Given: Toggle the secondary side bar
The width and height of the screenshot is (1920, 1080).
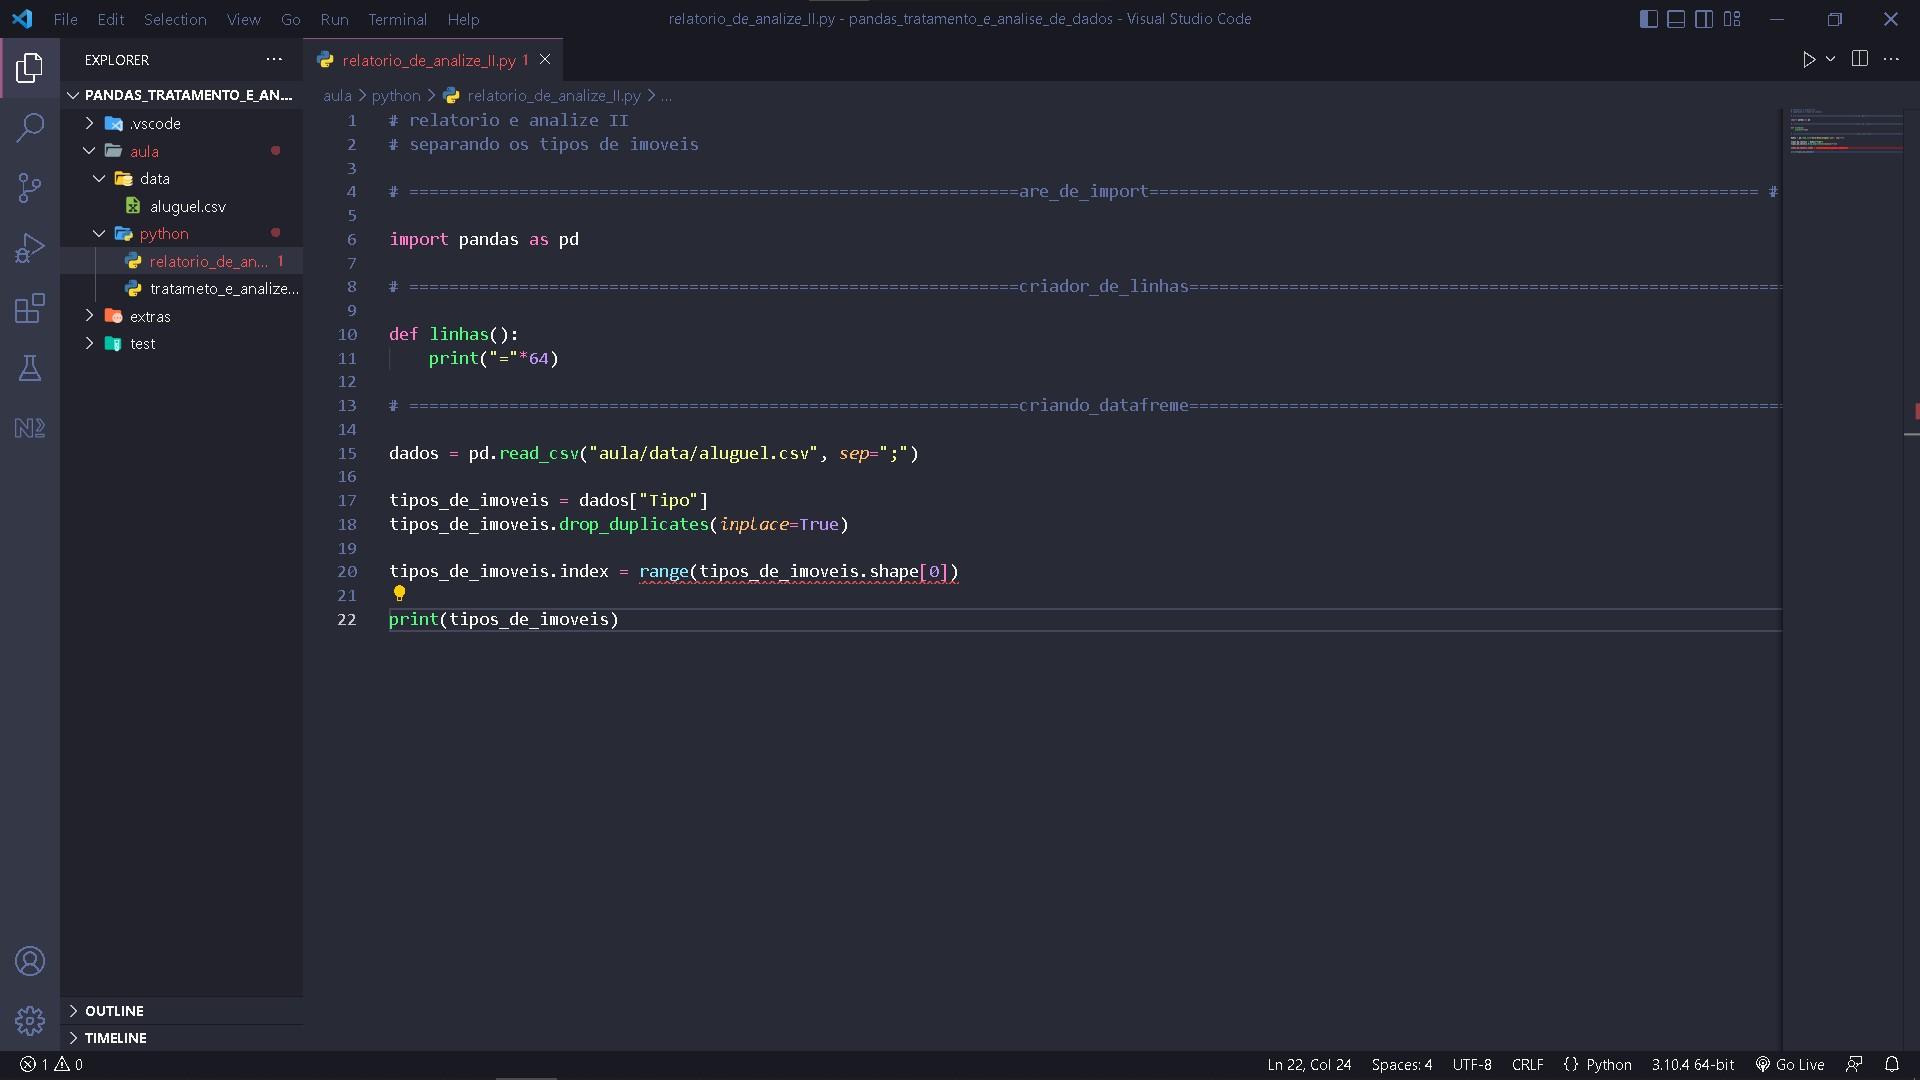Looking at the screenshot, I should click(x=1705, y=19).
